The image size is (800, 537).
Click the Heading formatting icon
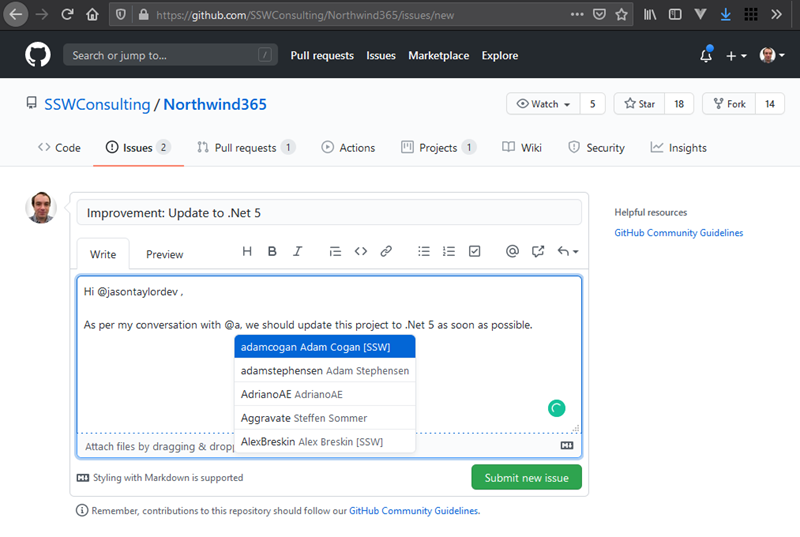point(247,252)
